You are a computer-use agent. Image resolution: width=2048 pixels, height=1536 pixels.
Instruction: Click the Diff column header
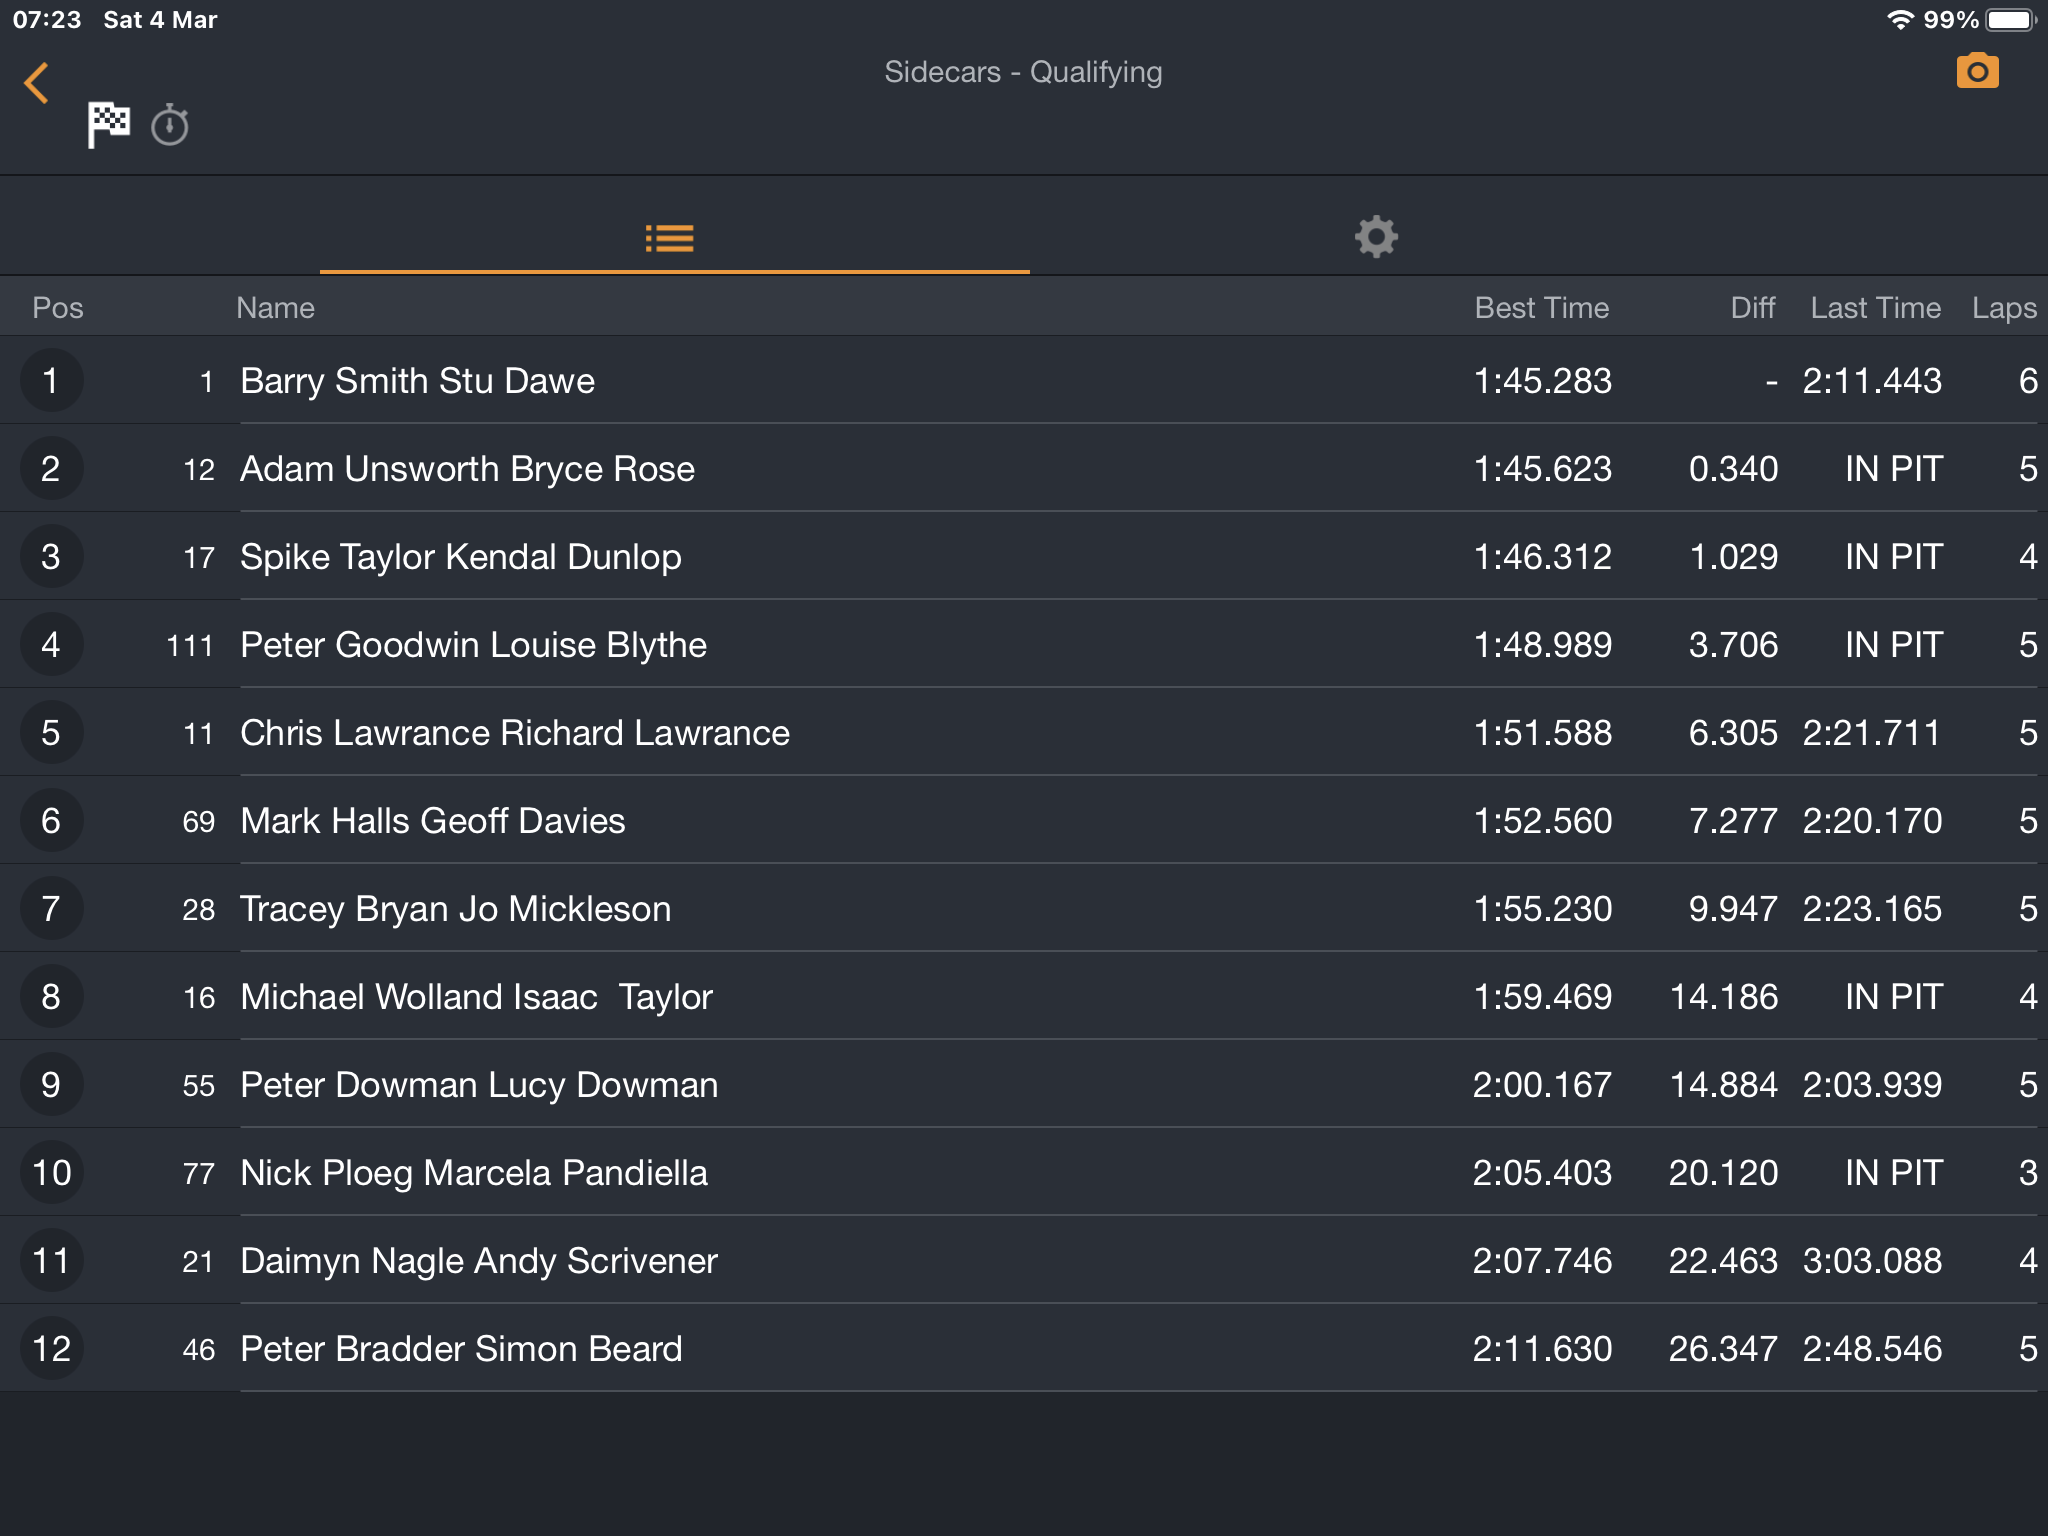1753,308
